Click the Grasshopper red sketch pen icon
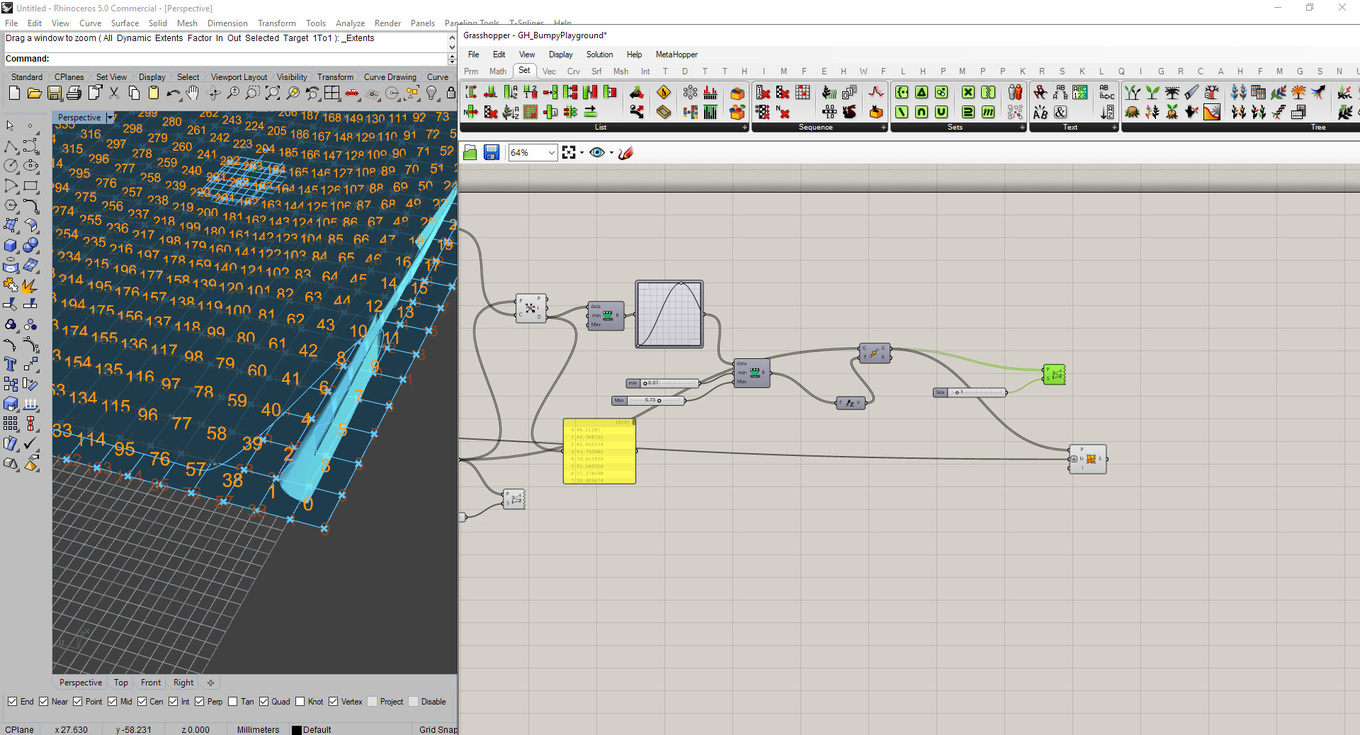Image resolution: width=1360 pixels, height=735 pixels. point(626,152)
